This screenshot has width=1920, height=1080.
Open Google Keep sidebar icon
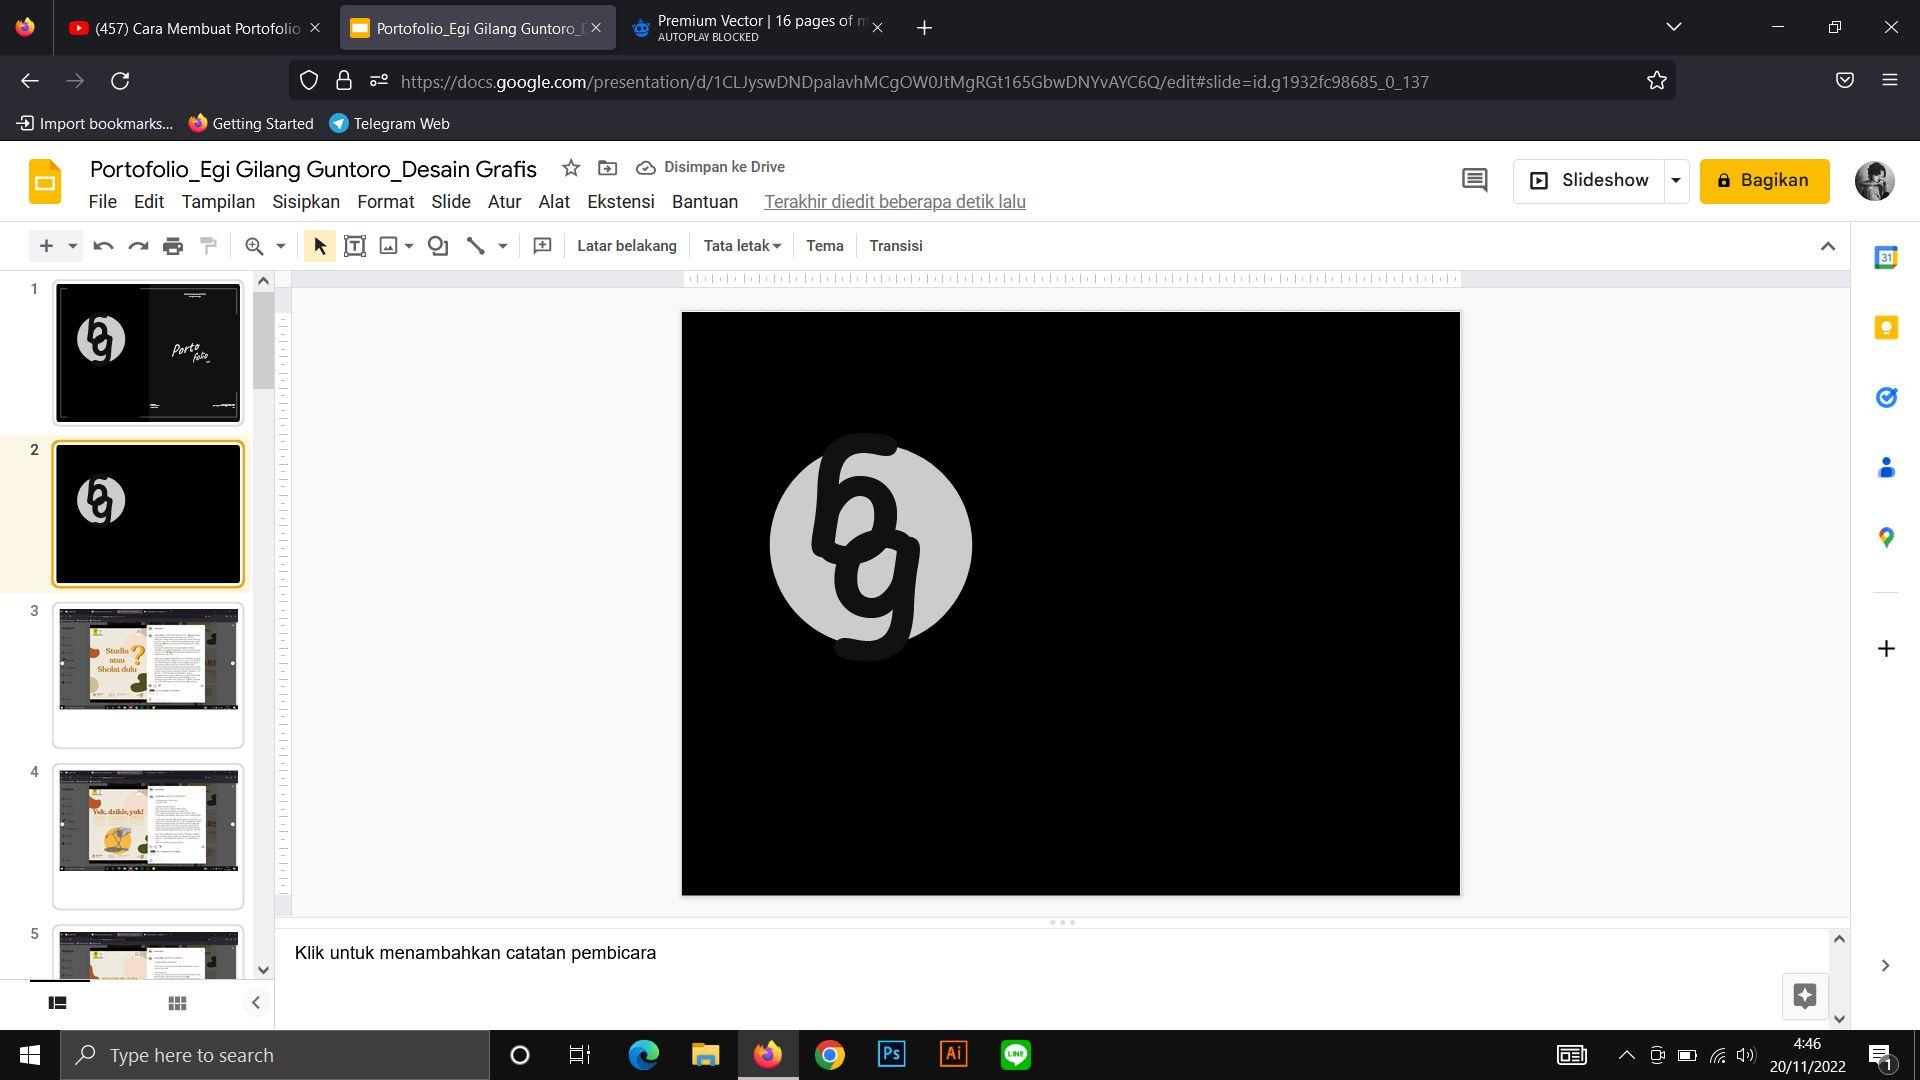1885,328
